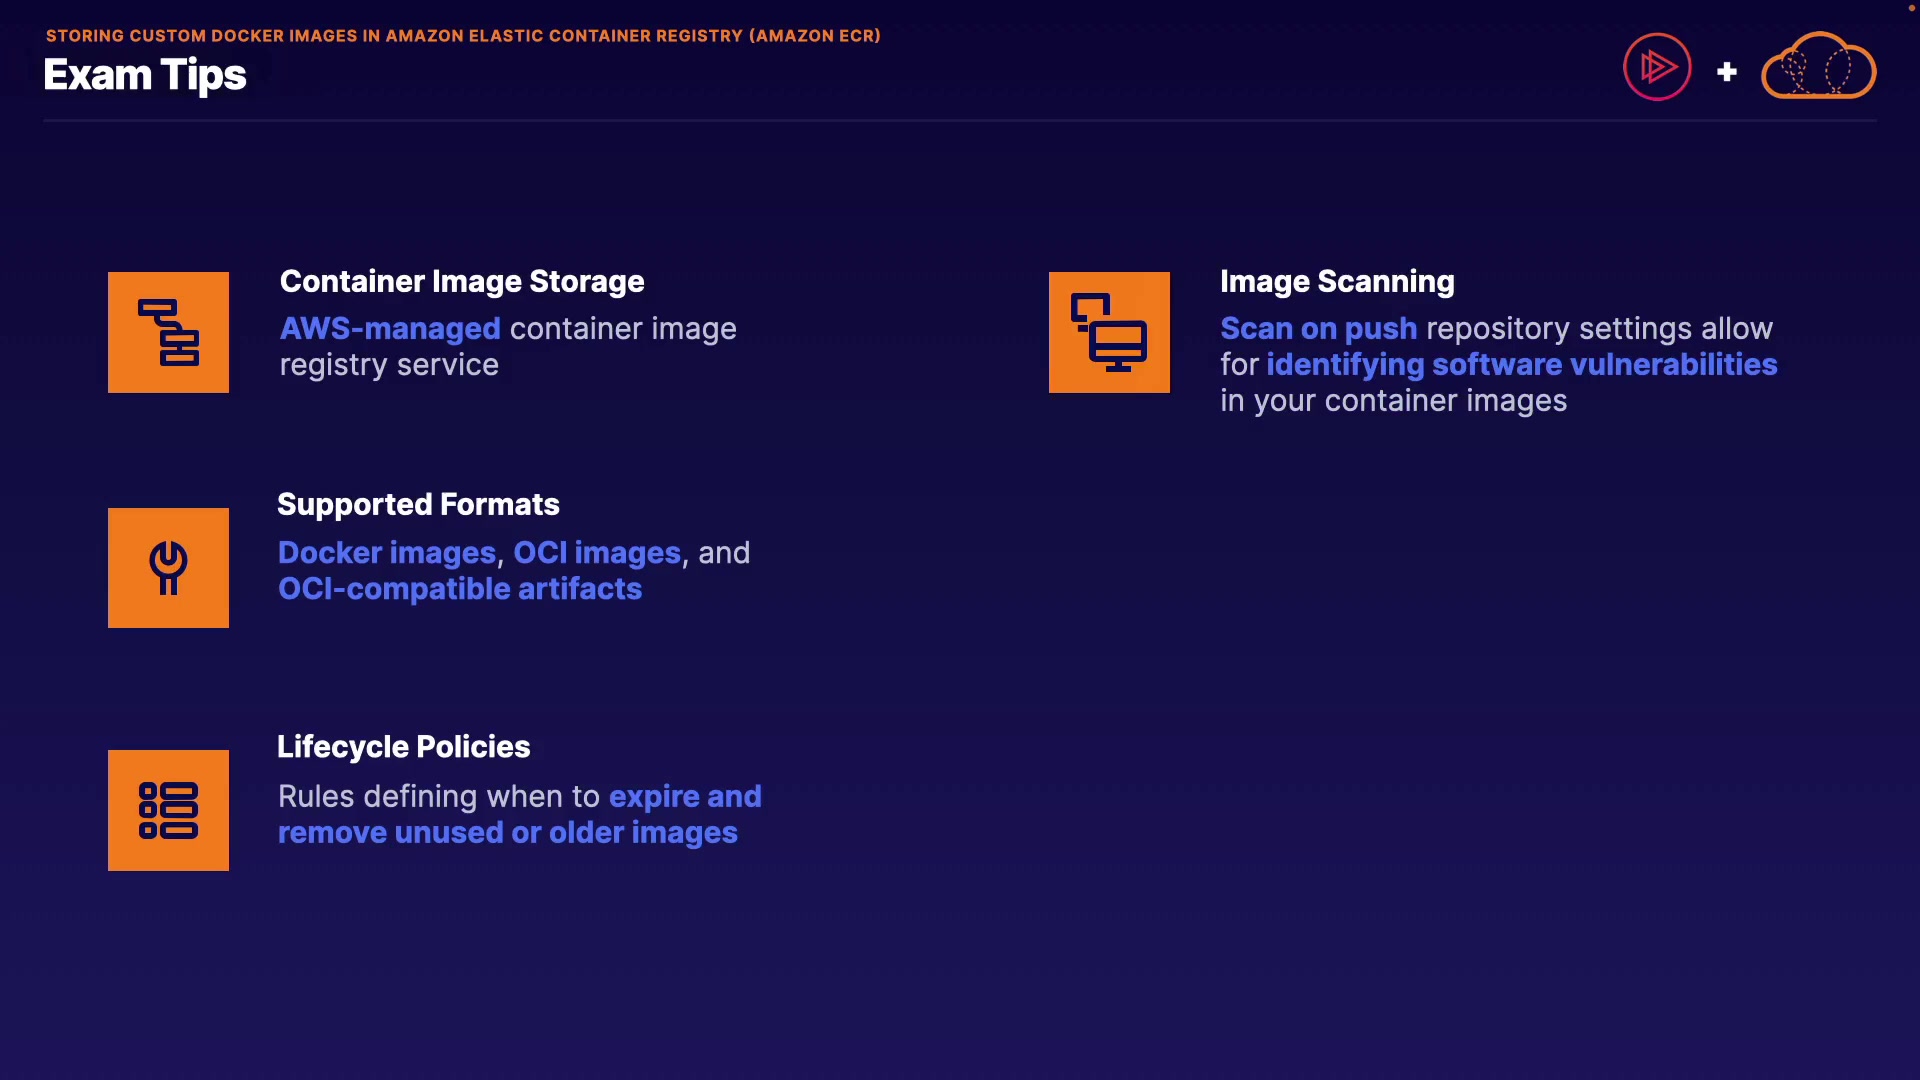1920x1080 pixels.
Task: Click the Image Scanning computer icon
Action: point(1109,332)
